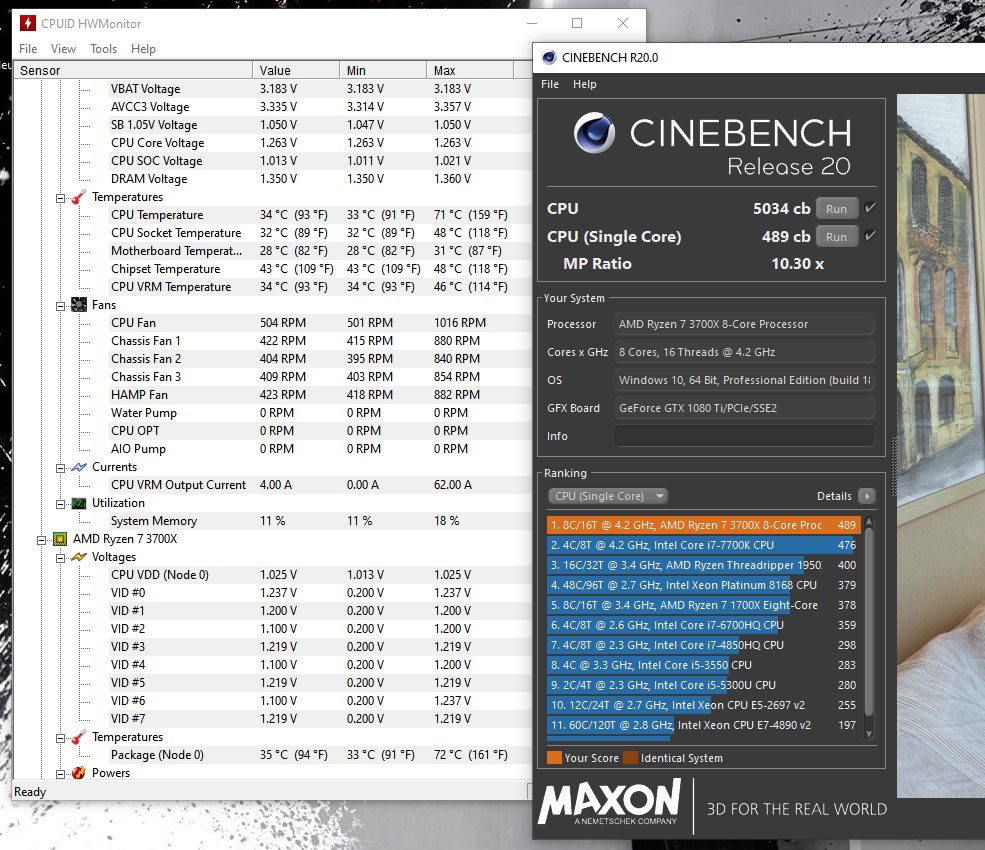Click the Utilization group icon

point(79,503)
